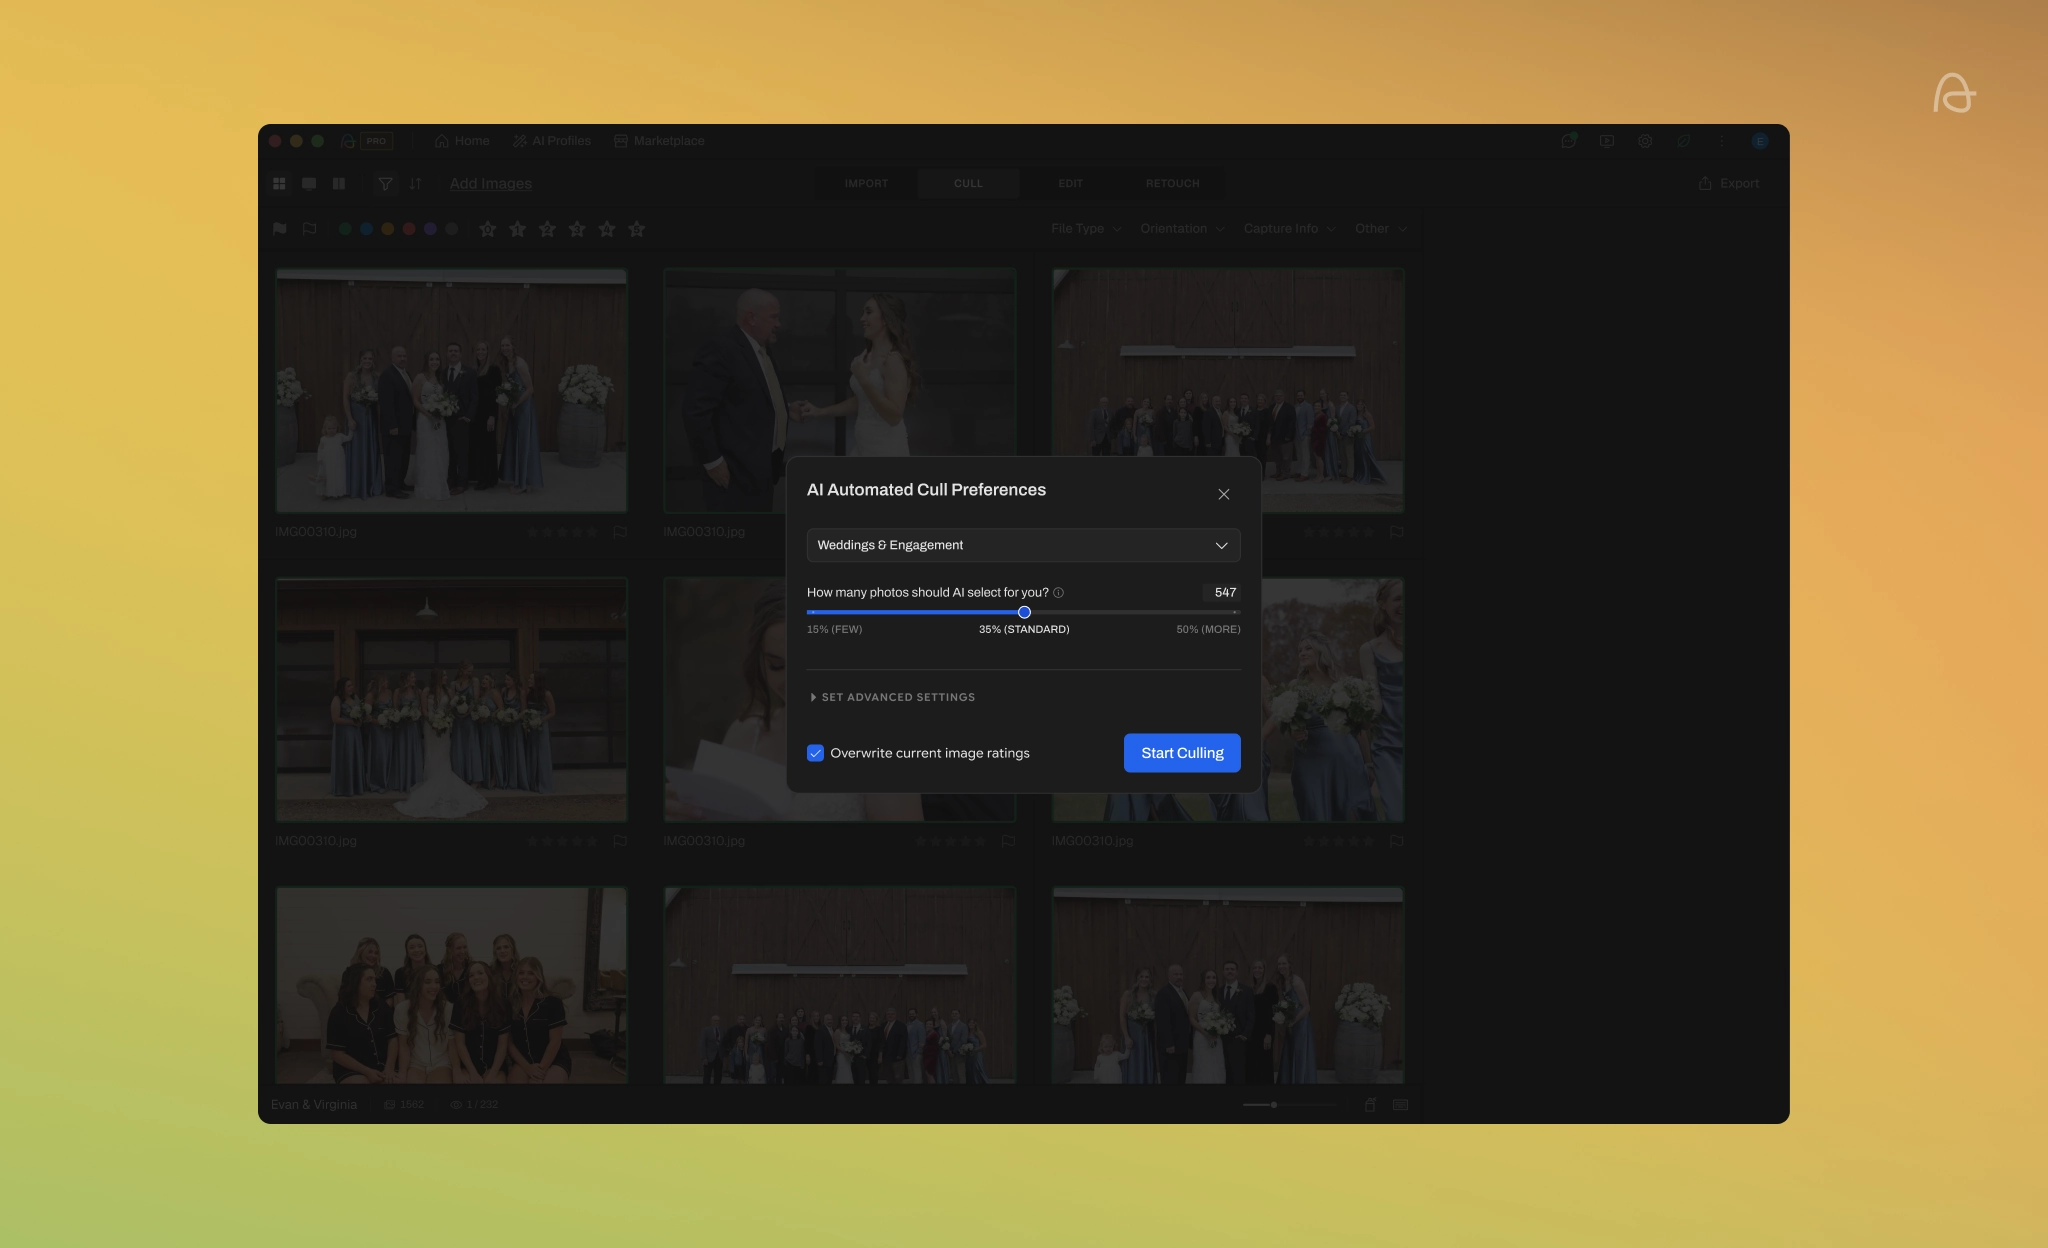Screen dimensions: 2048x1248
Task: Click the photo selection slider handle
Action: click(1024, 612)
